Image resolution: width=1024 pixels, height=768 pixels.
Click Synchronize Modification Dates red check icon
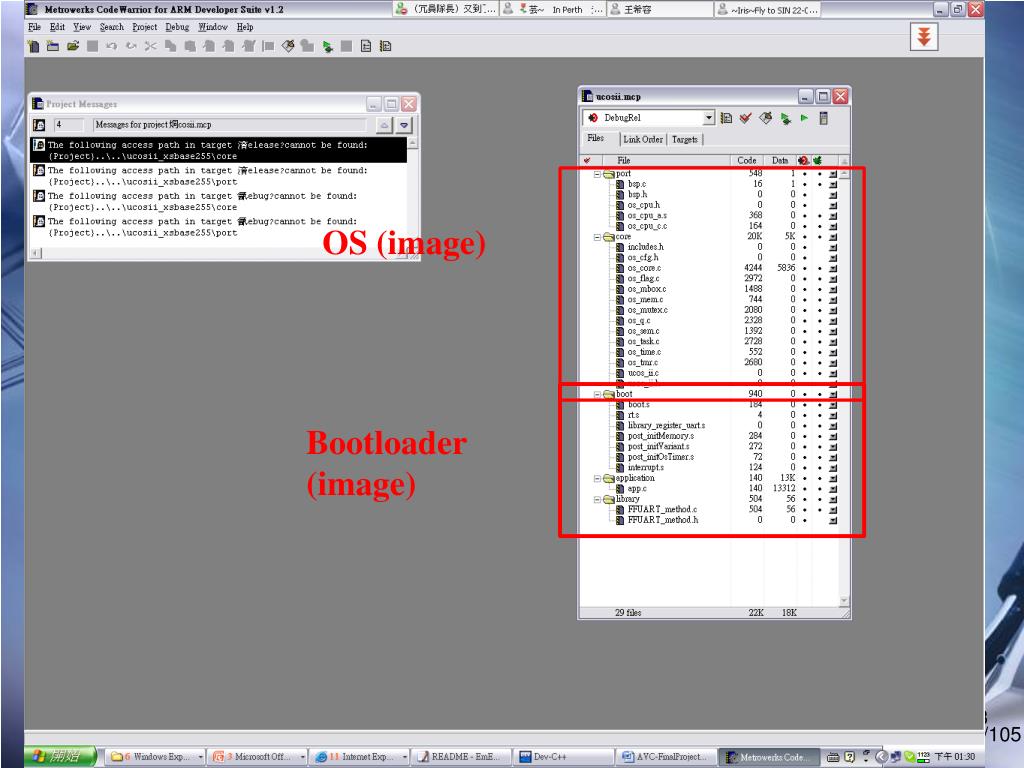745,118
